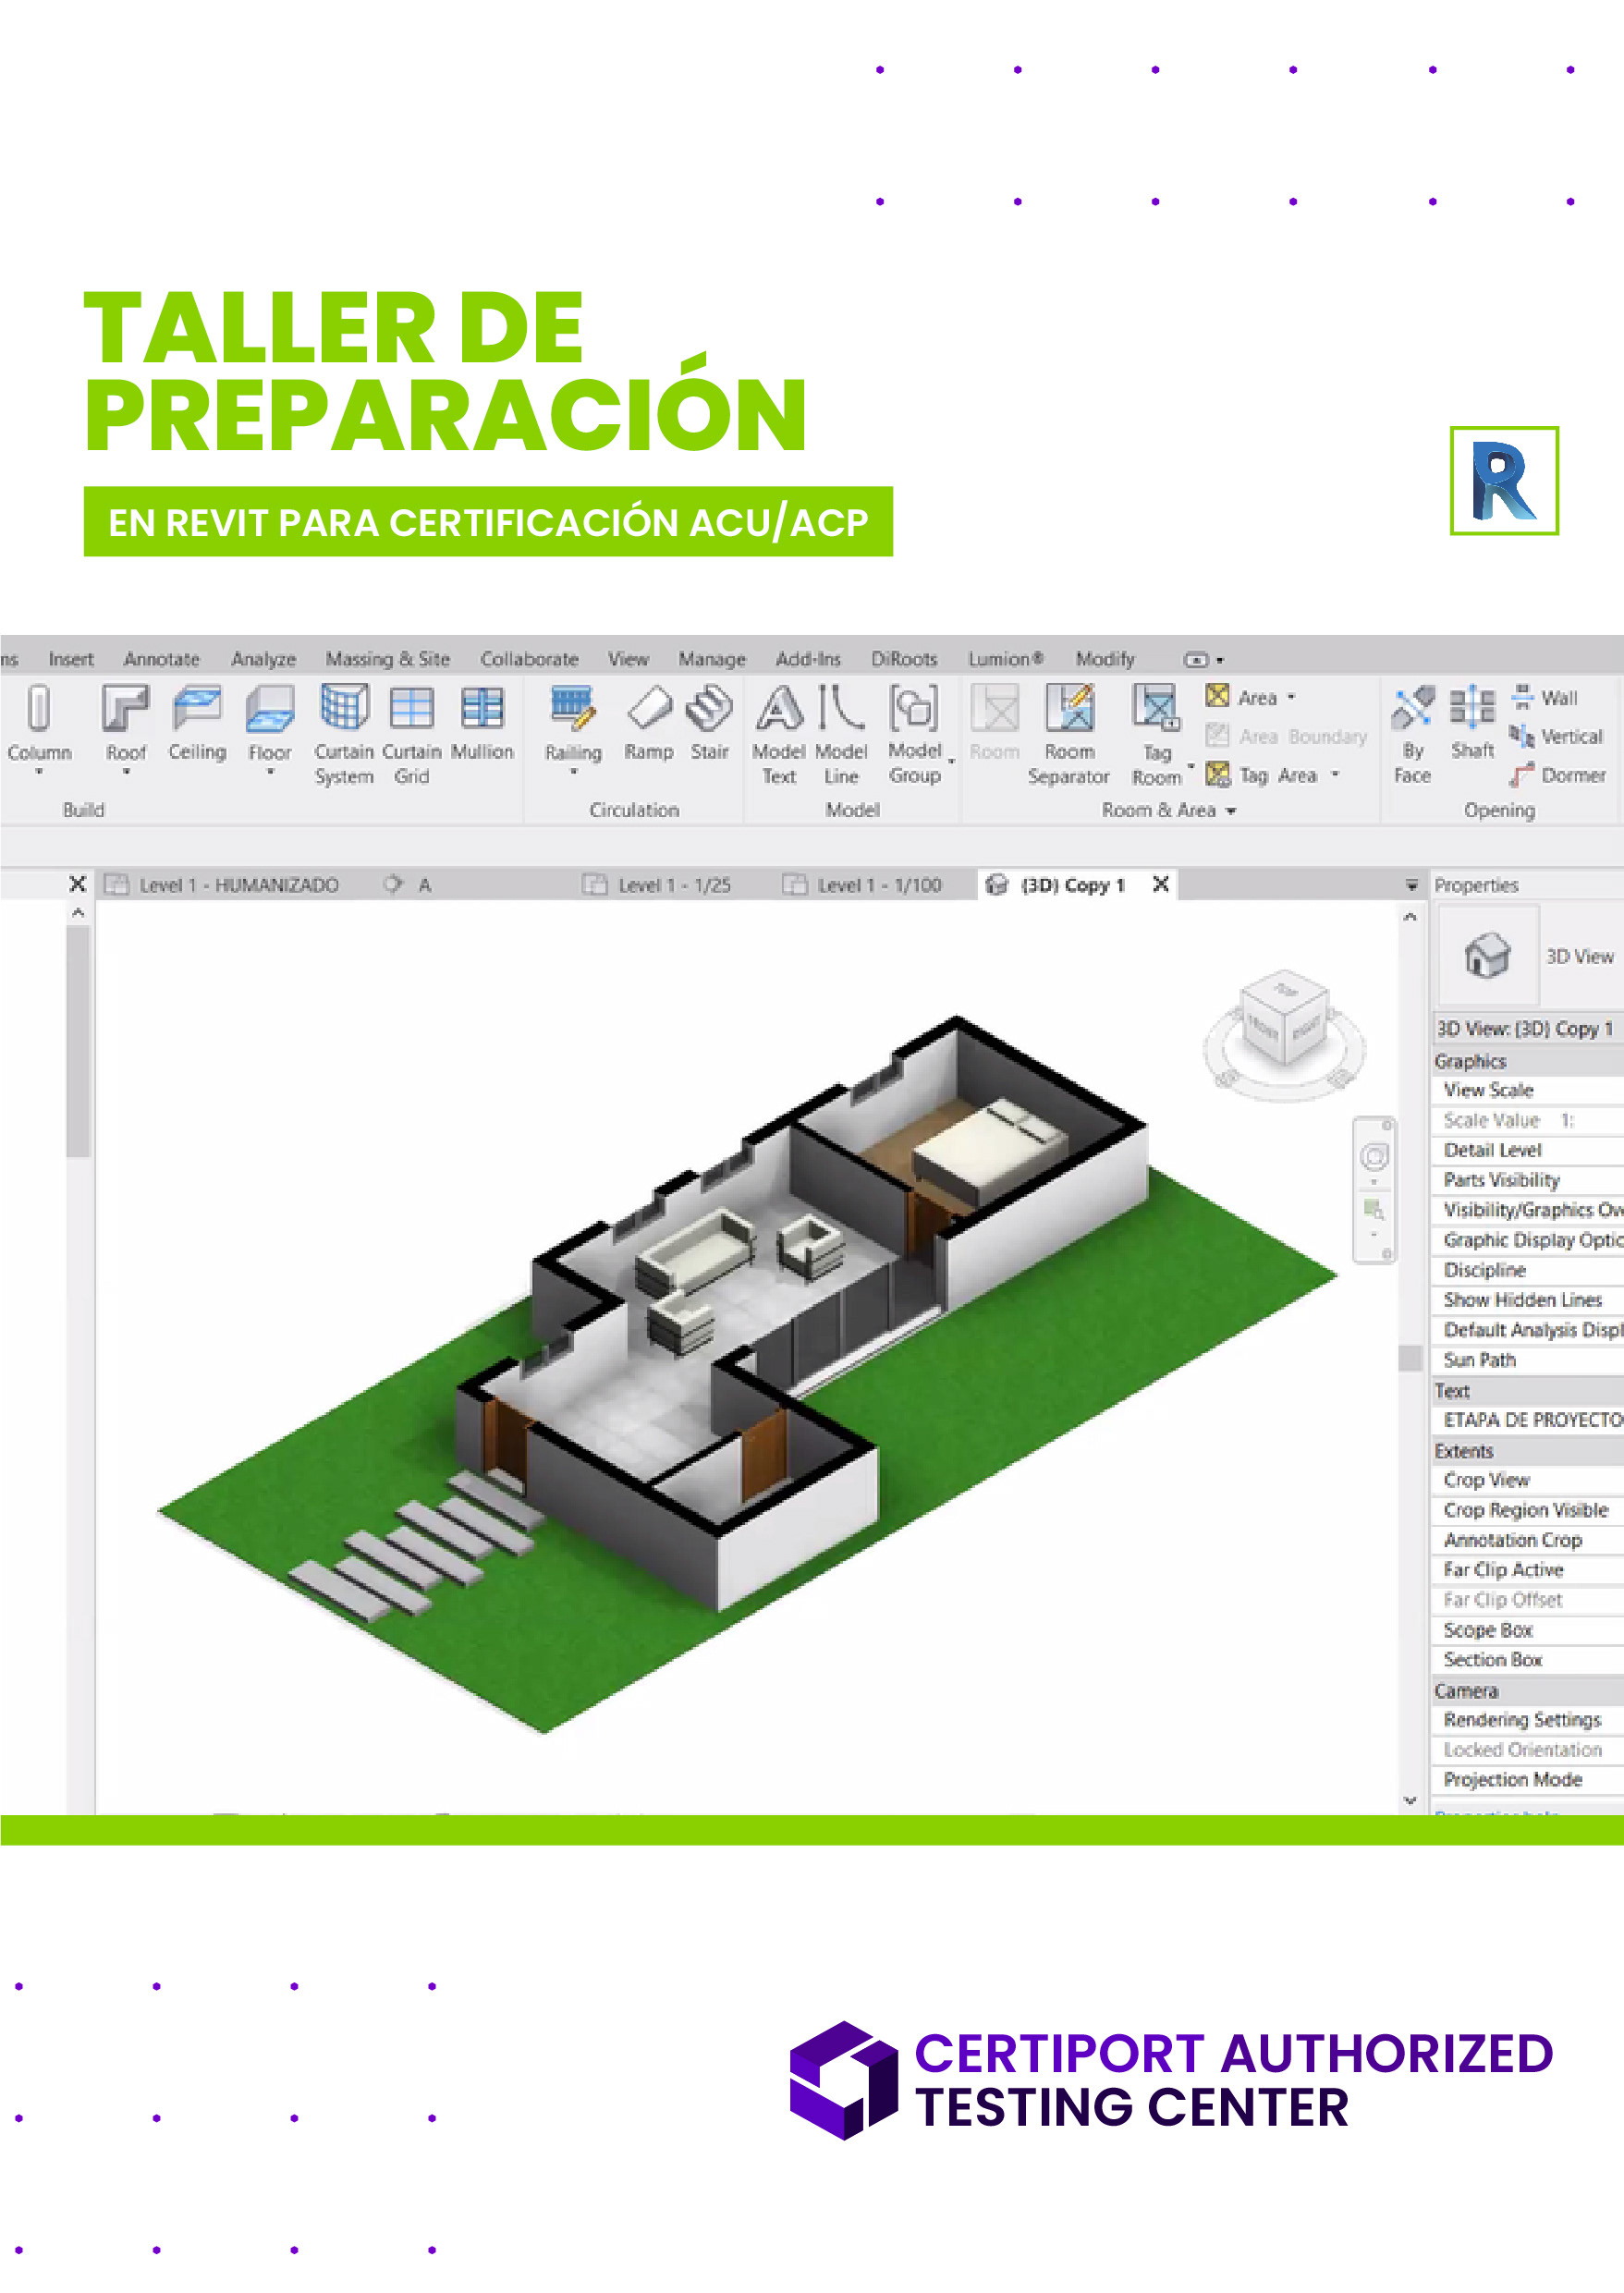
Task: Open the Railing dropdown arrow
Action: click(x=574, y=772)
